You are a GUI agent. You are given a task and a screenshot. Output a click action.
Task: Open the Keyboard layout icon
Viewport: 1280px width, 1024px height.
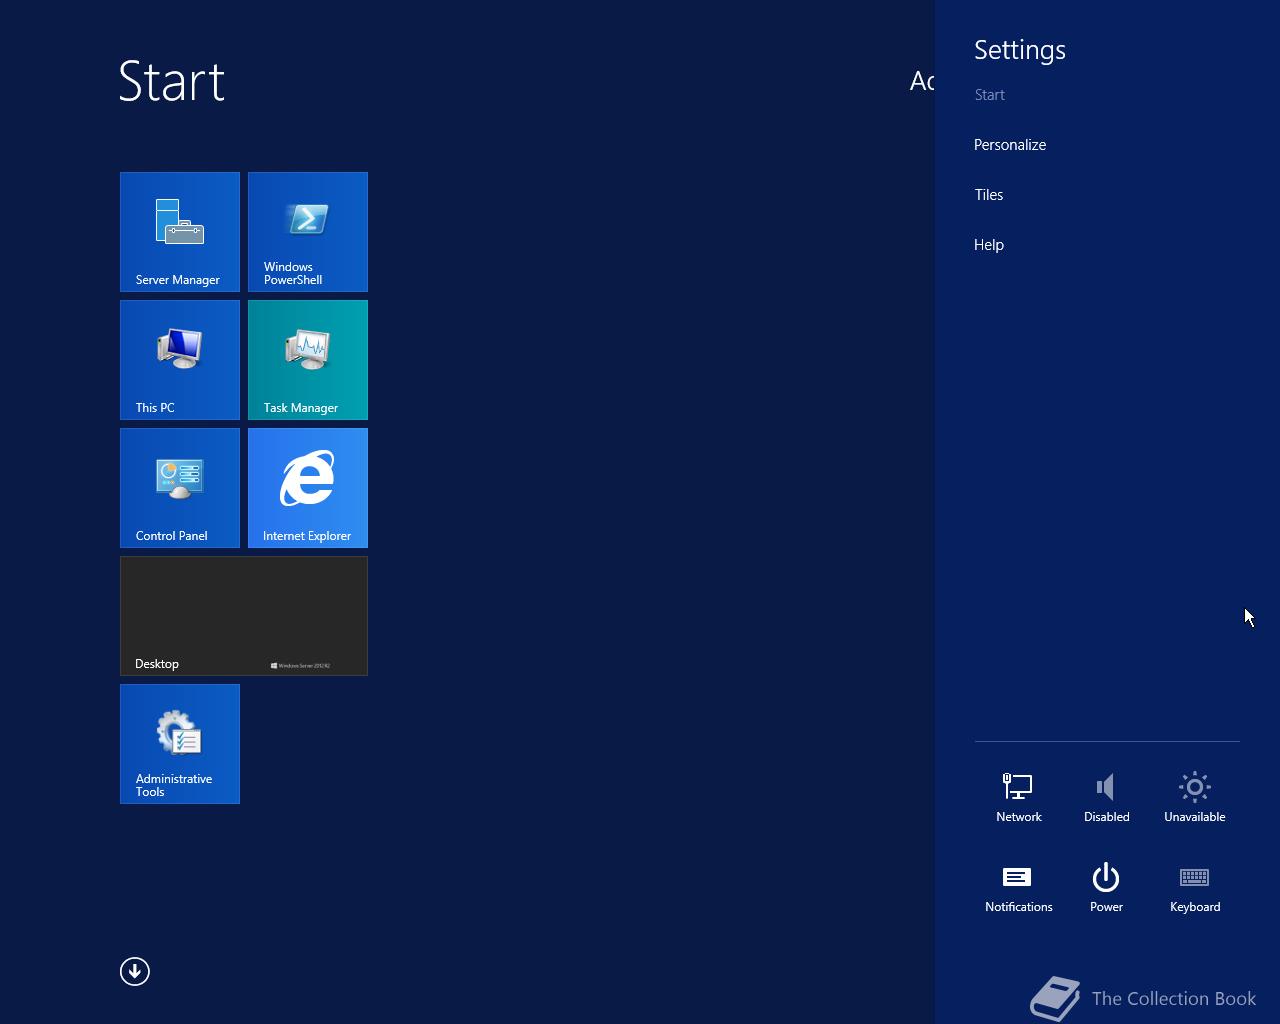(1195, 887)
